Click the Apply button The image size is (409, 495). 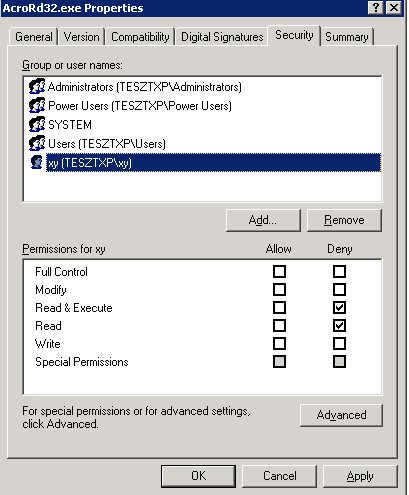(360, 476)
